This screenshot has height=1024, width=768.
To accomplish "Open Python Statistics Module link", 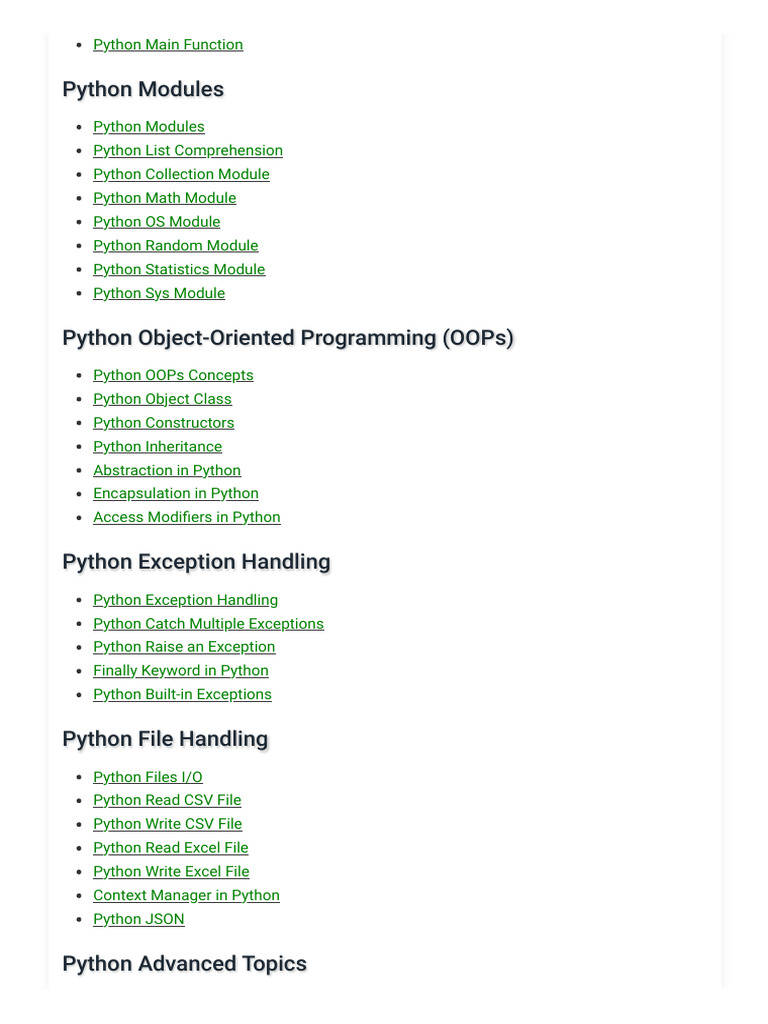I will click(179, 269).
